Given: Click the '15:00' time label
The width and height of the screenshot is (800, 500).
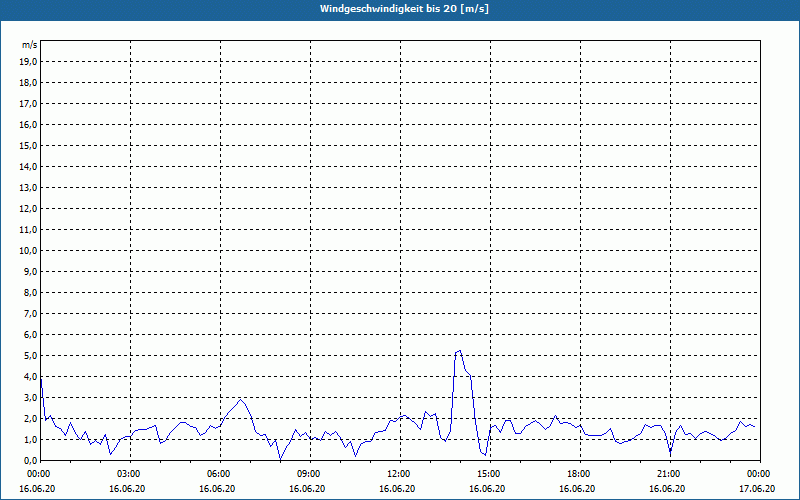Looking at the screenshot, I should (x=490, y=474).
